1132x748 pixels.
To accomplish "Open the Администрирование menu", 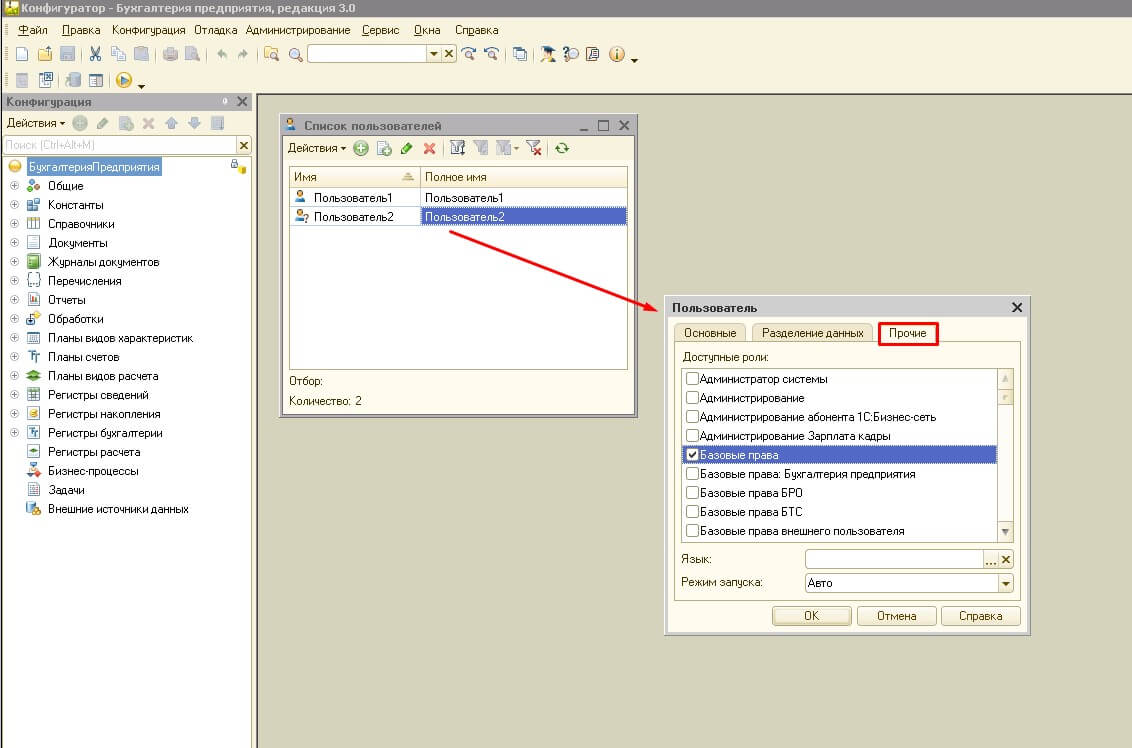I will point(298,30).
